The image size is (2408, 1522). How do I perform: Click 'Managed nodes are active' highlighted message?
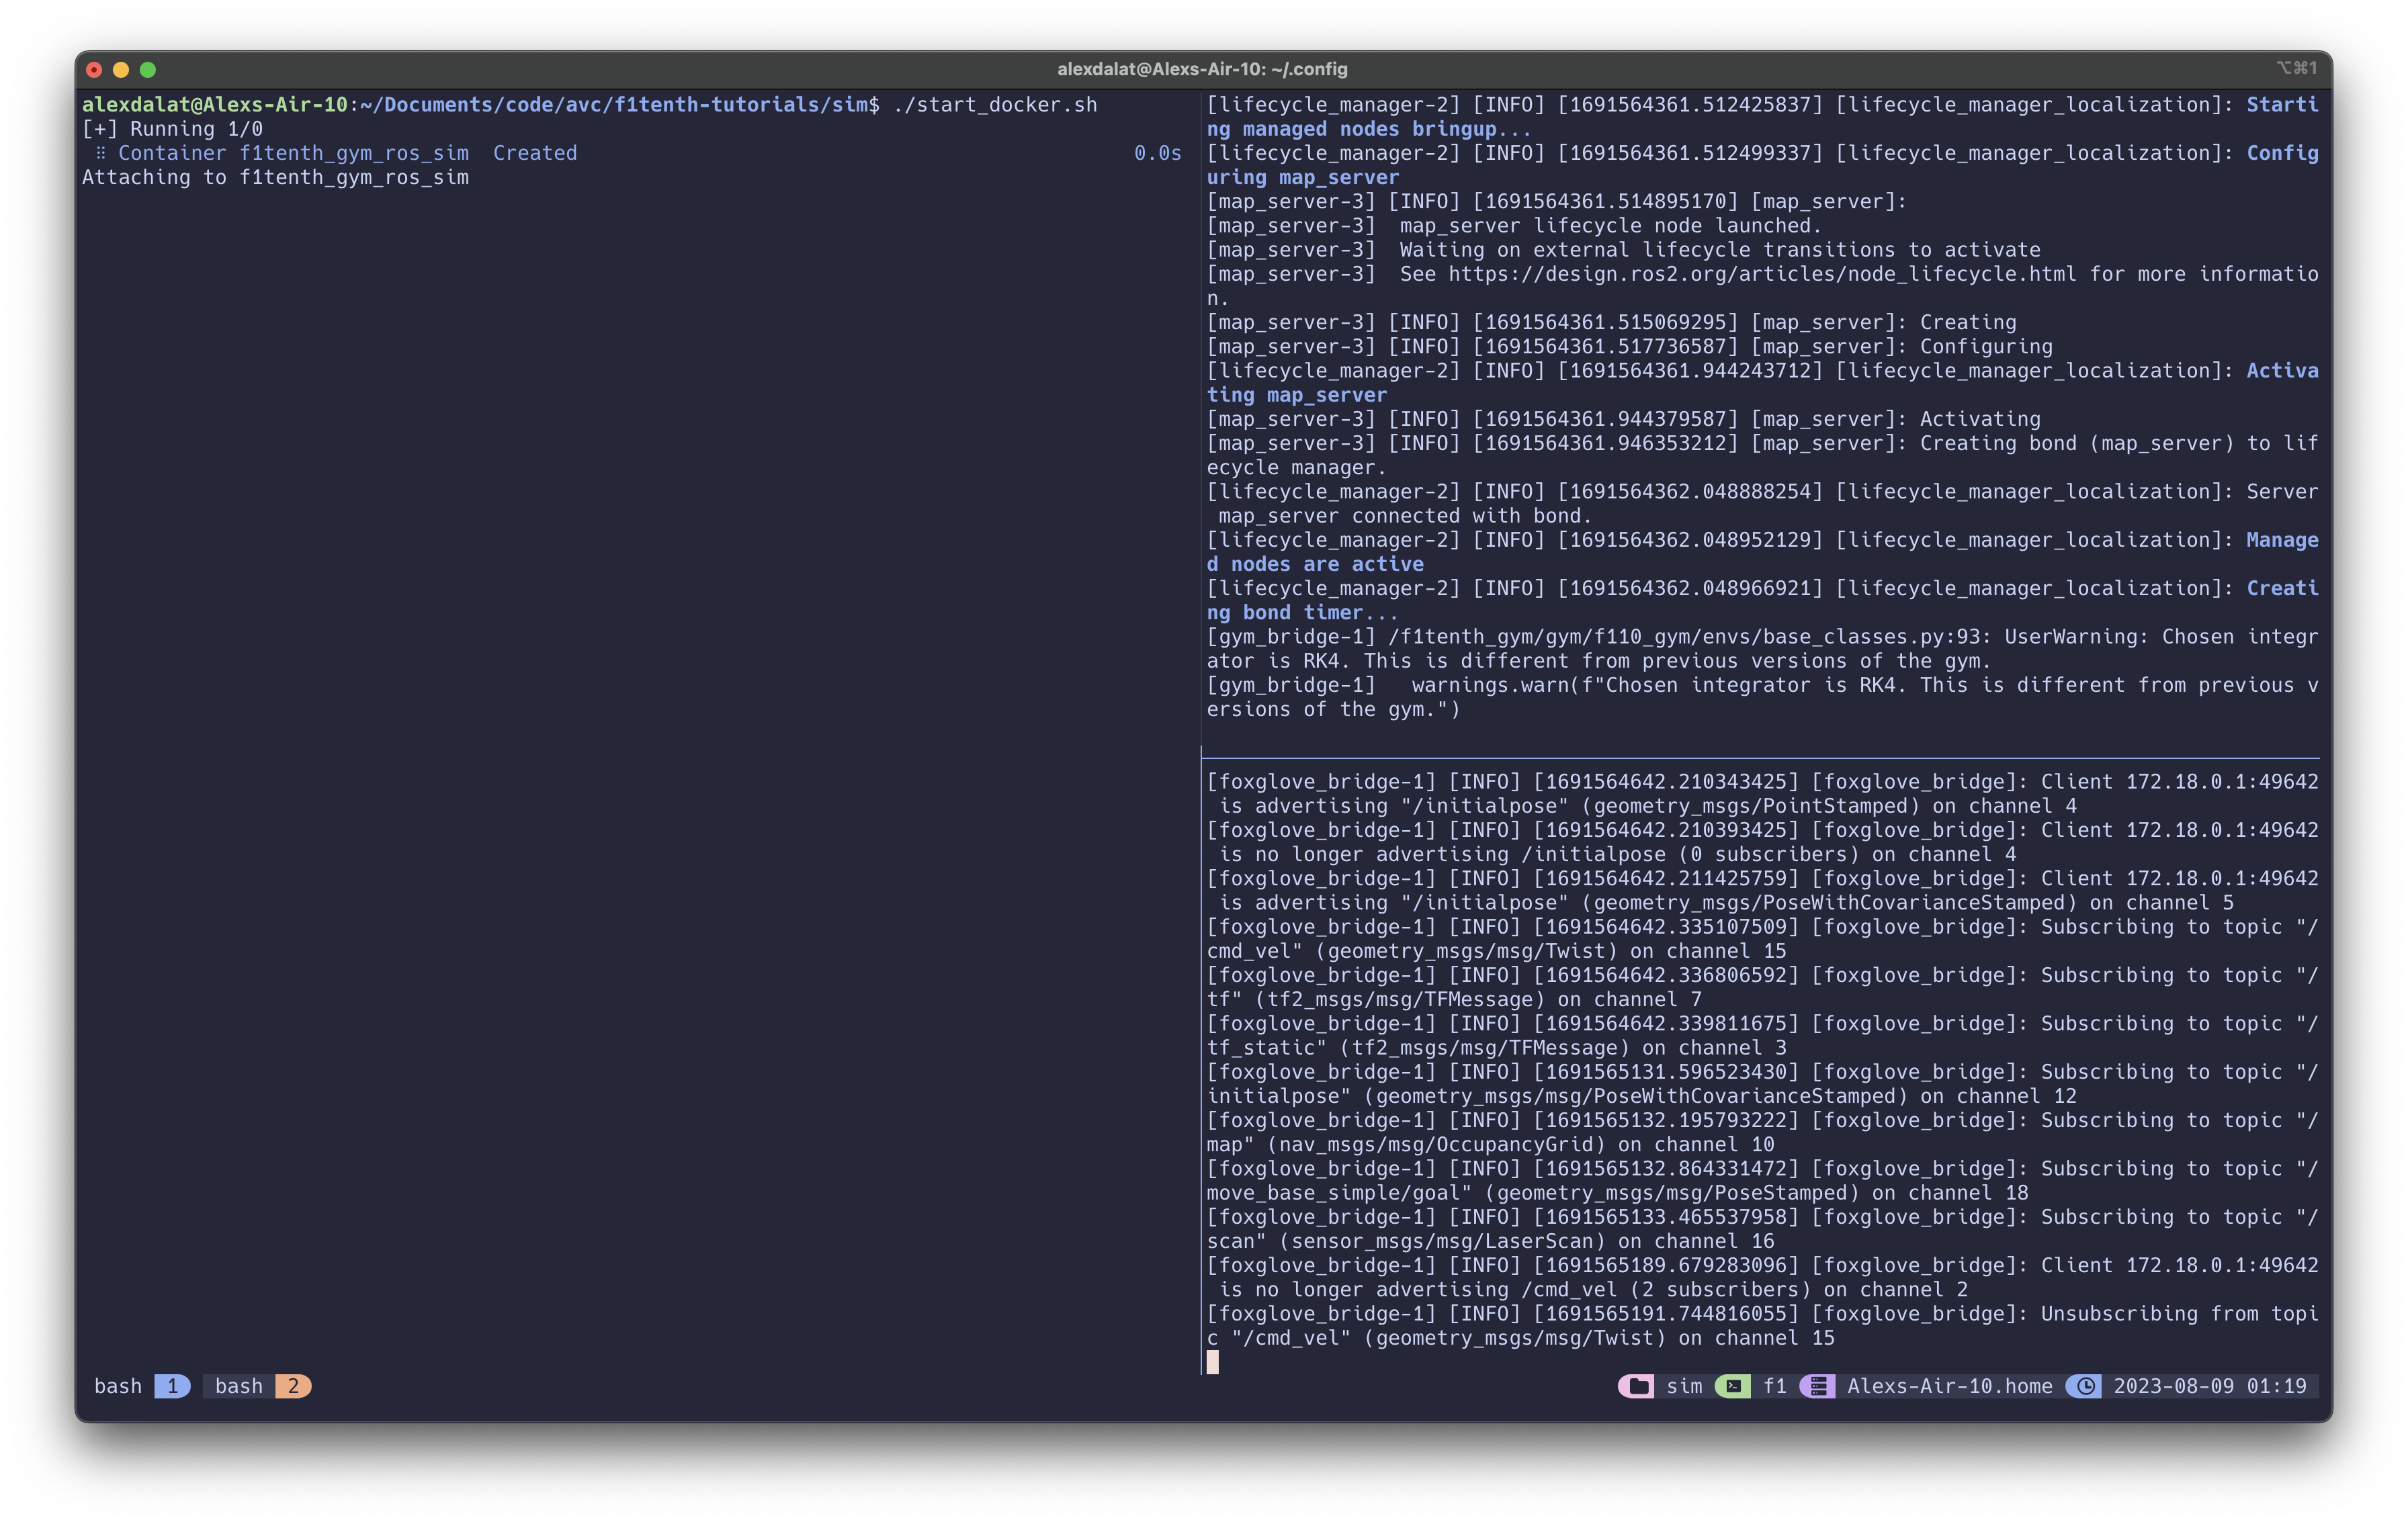click(x=1762, y=552)
